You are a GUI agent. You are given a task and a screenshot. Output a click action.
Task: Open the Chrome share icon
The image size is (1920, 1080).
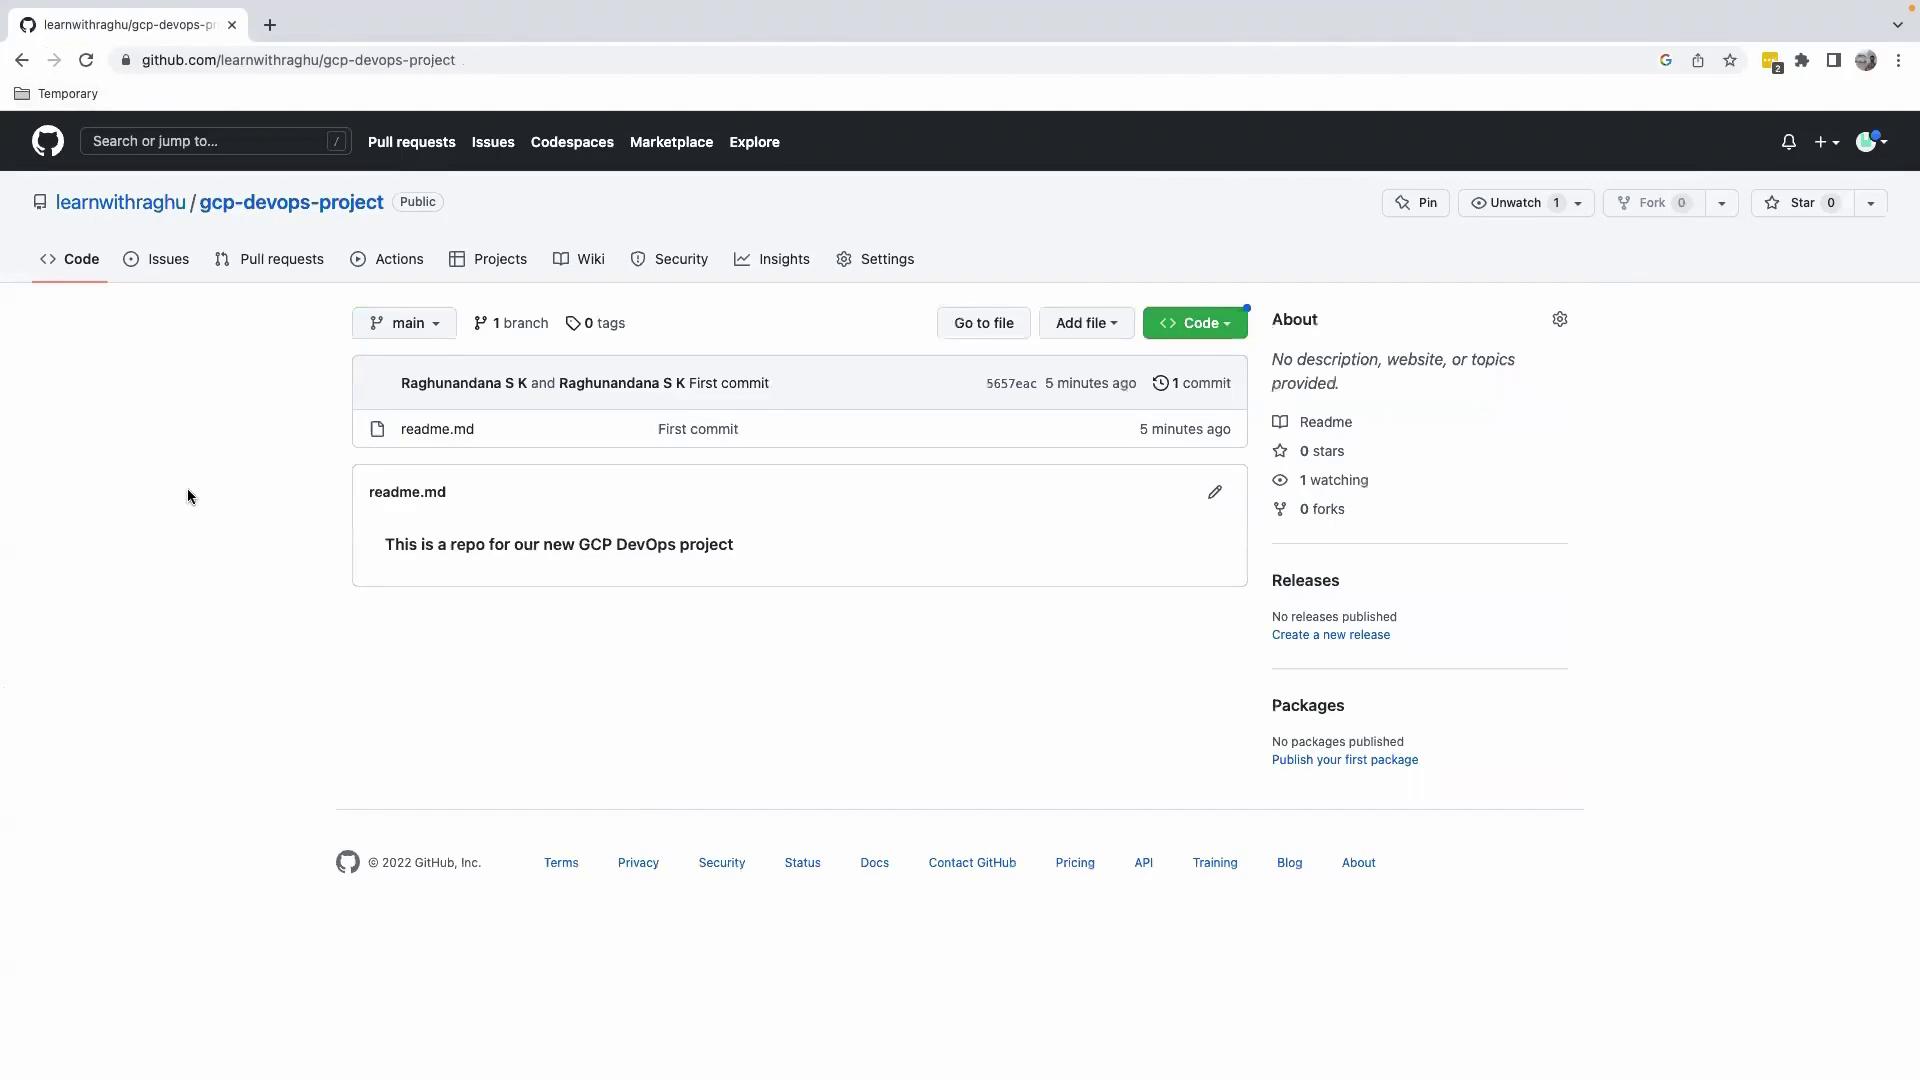click(x=1697, y=60)
